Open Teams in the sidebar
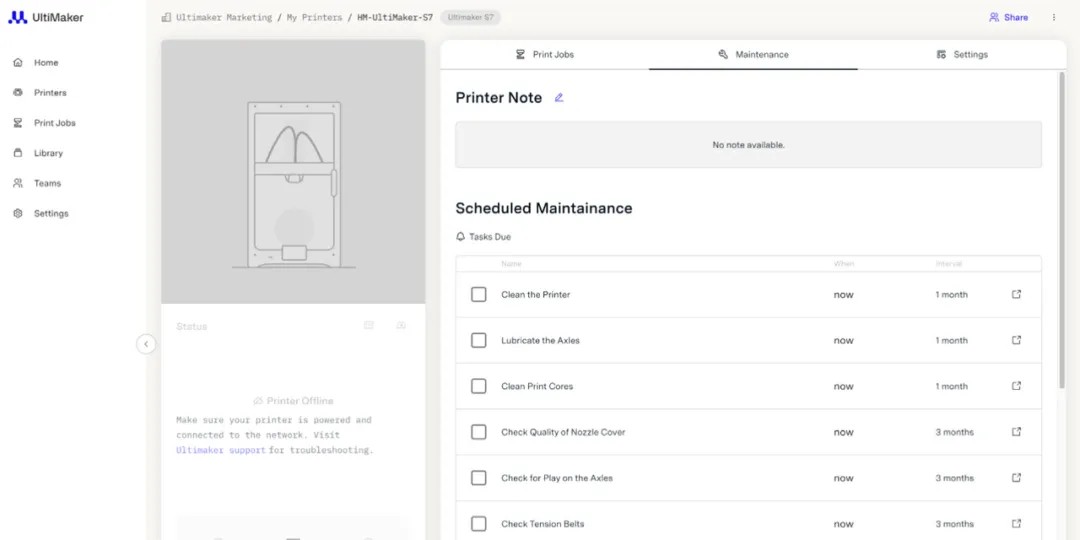This screenshot has height=540, width=1080. point(47,183)
